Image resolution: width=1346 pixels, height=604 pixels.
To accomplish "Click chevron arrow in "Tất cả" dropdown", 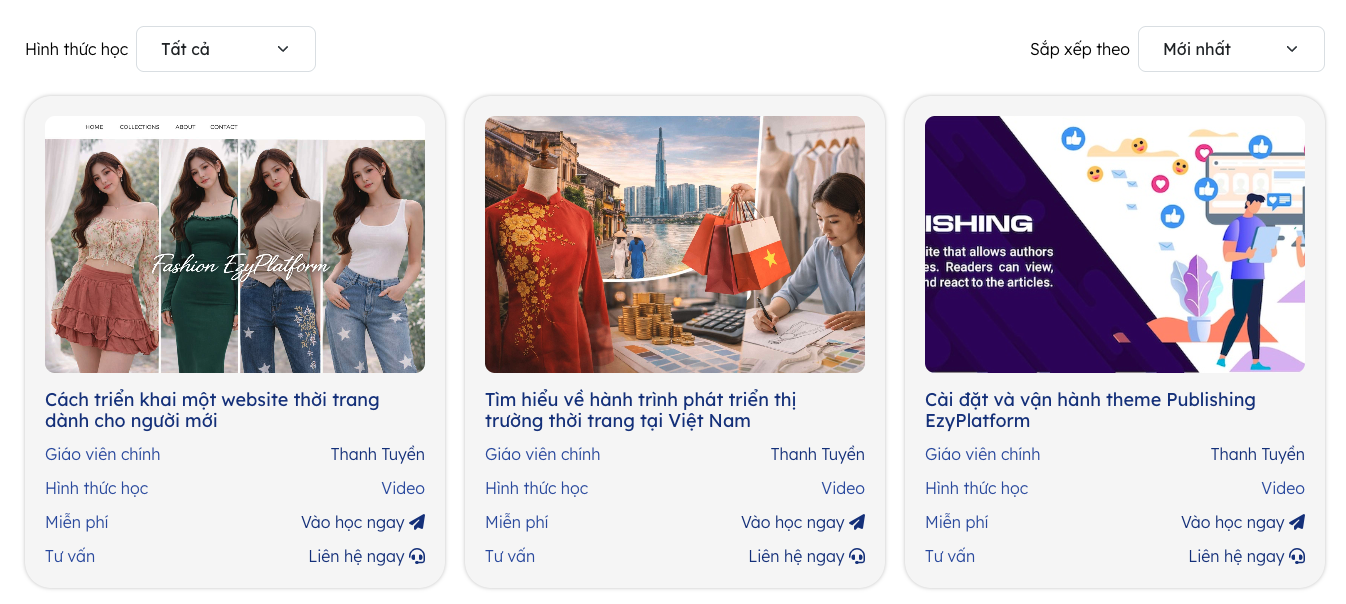I will click(x=283, y=49).
